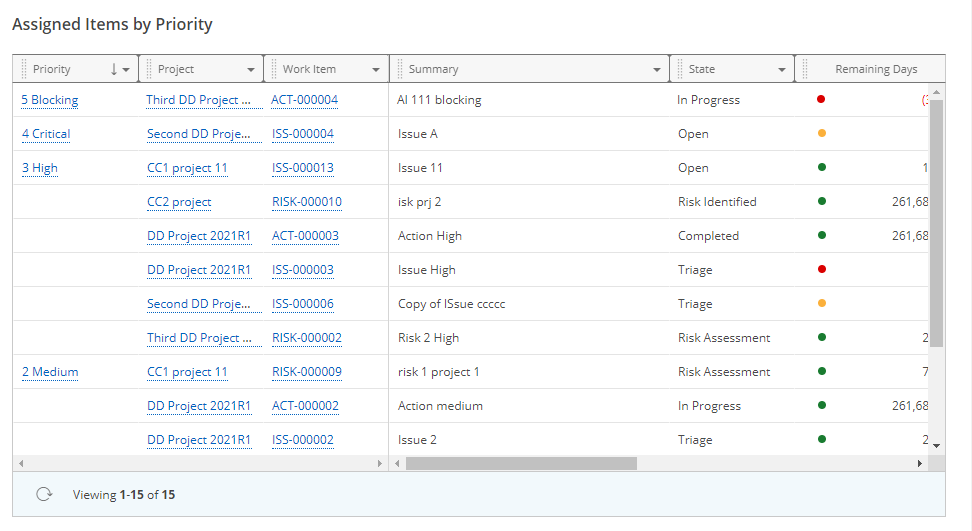Click the right arrow of the horizontal scrollbar
The height and width of the screenshot is (531, 972).
point(920,464)
